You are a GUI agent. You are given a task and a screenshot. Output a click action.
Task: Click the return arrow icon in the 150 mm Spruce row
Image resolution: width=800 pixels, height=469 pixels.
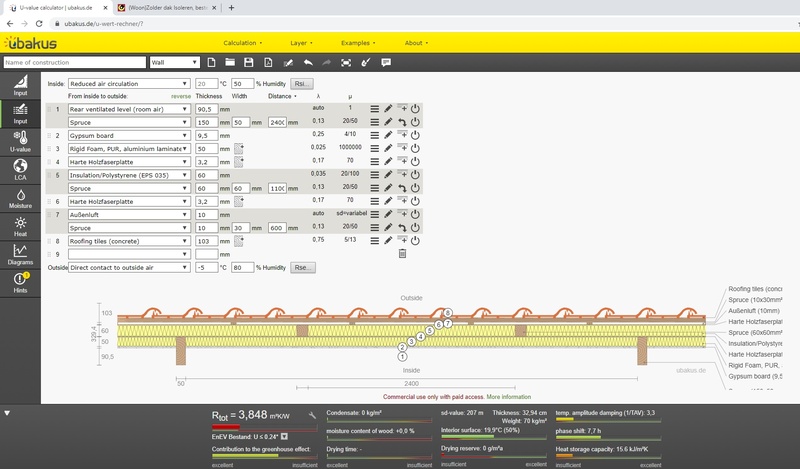(x=402, y=122)
